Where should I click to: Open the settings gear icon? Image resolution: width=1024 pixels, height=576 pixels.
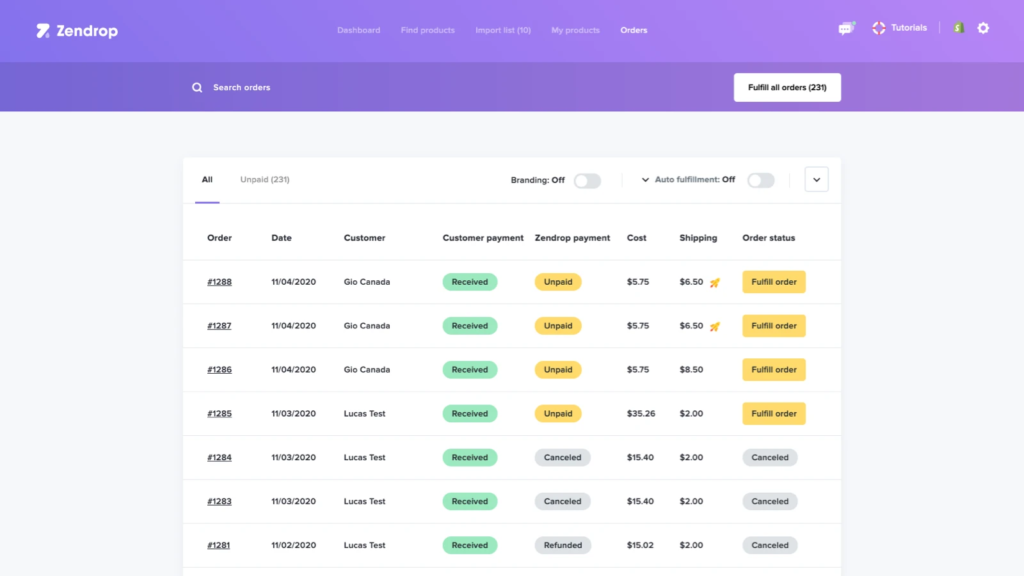pos(982,28)
